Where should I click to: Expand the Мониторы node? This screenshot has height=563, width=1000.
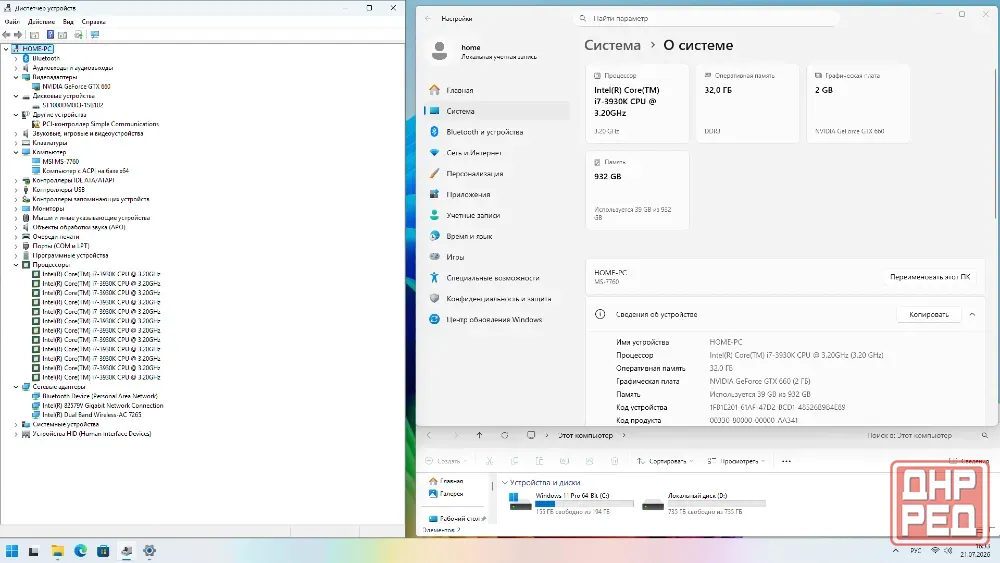[x=16, y=208]
